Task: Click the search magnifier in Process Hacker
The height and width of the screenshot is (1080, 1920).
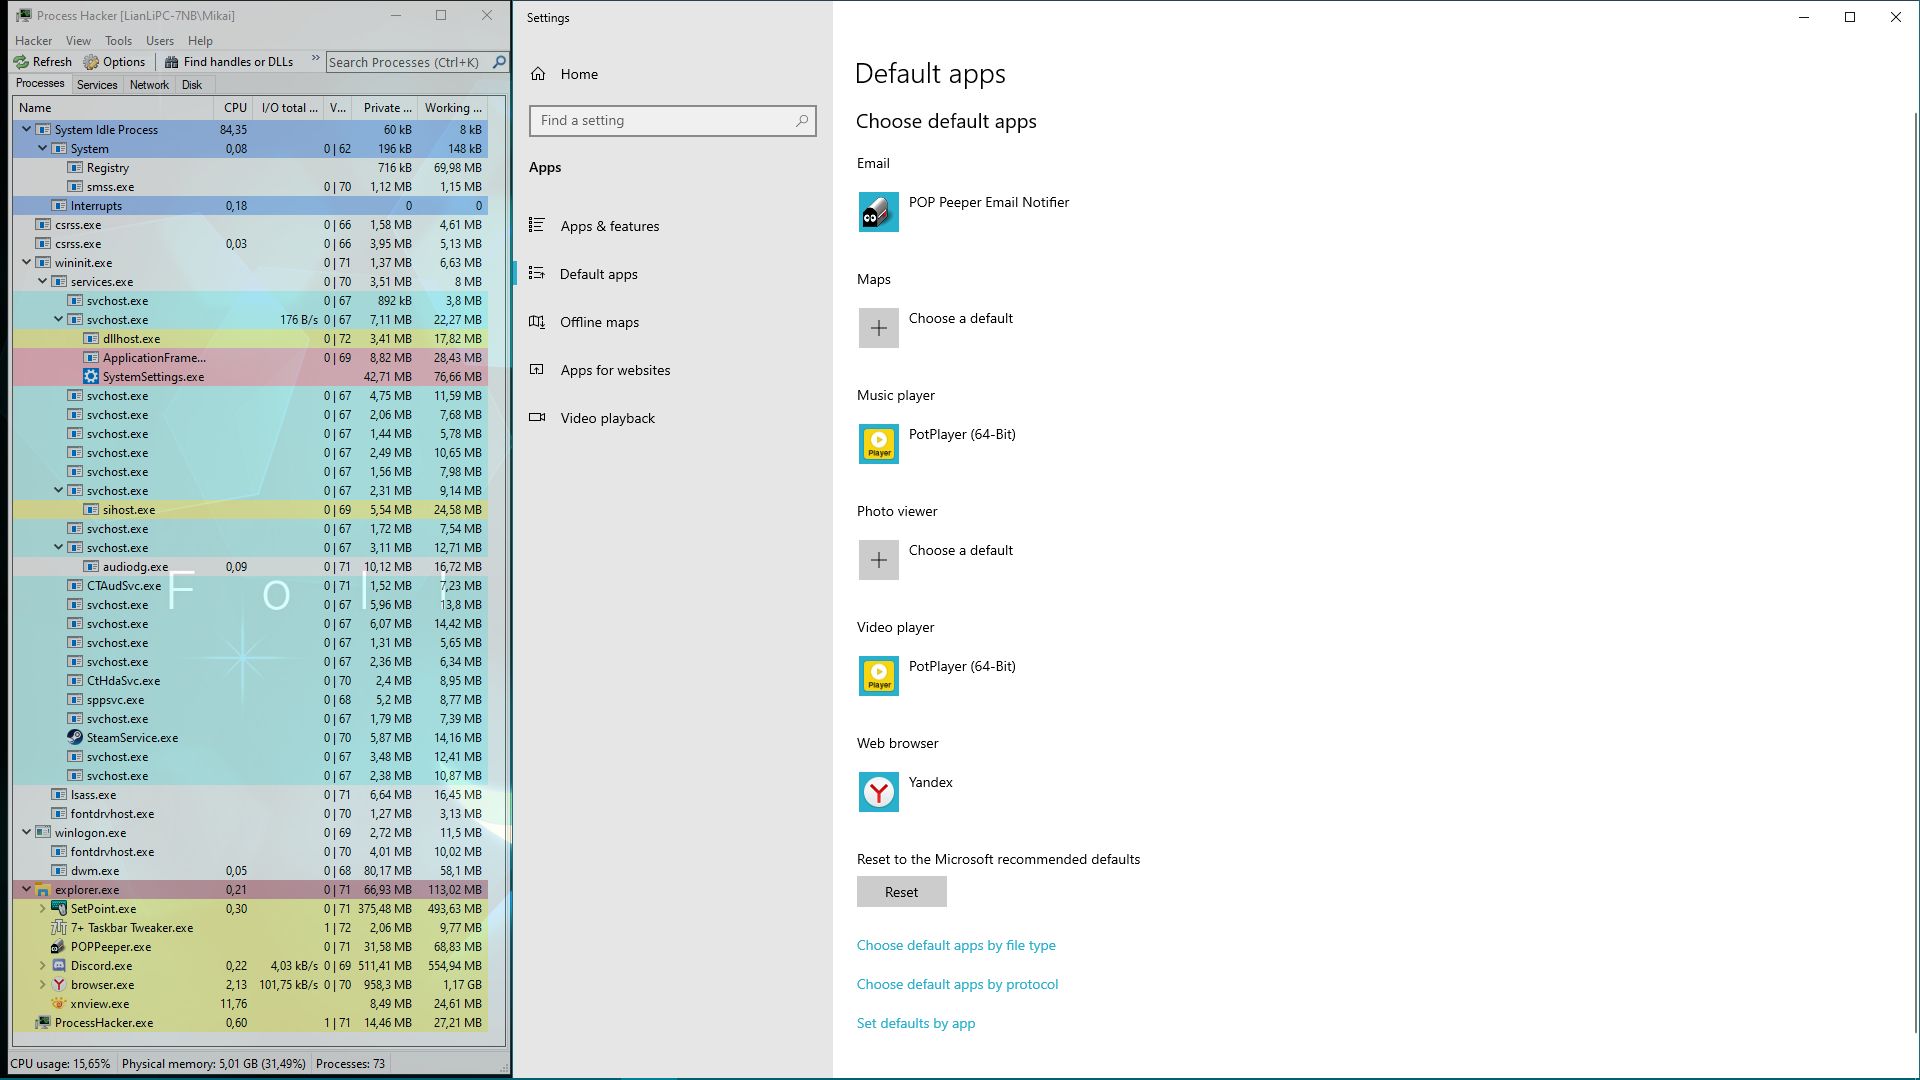Action: [x=499, y=62]
